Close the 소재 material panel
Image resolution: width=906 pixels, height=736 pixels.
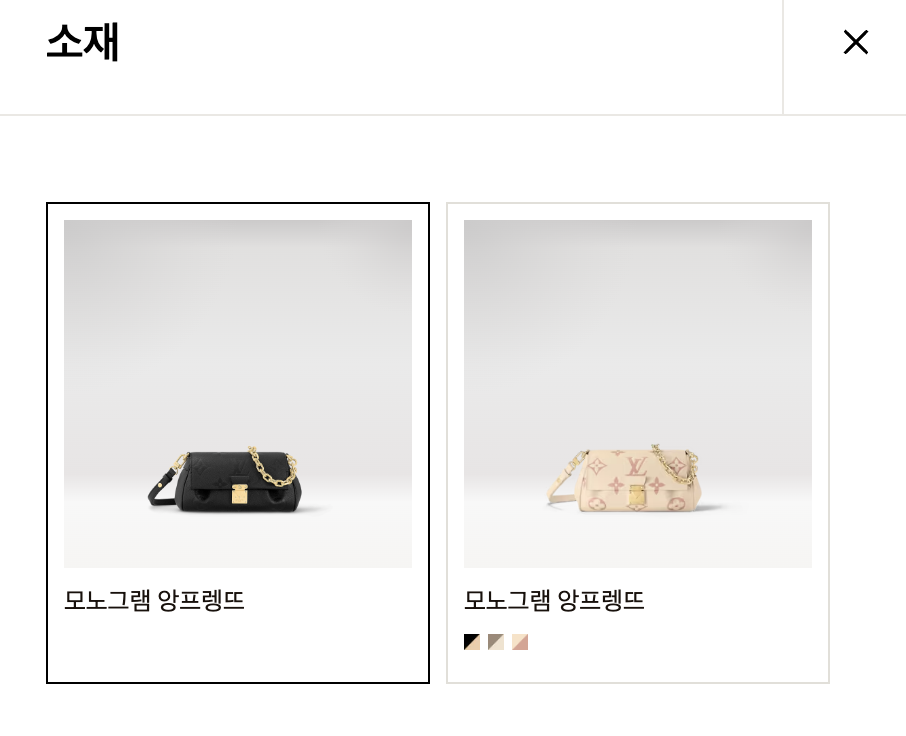point(855,42)
